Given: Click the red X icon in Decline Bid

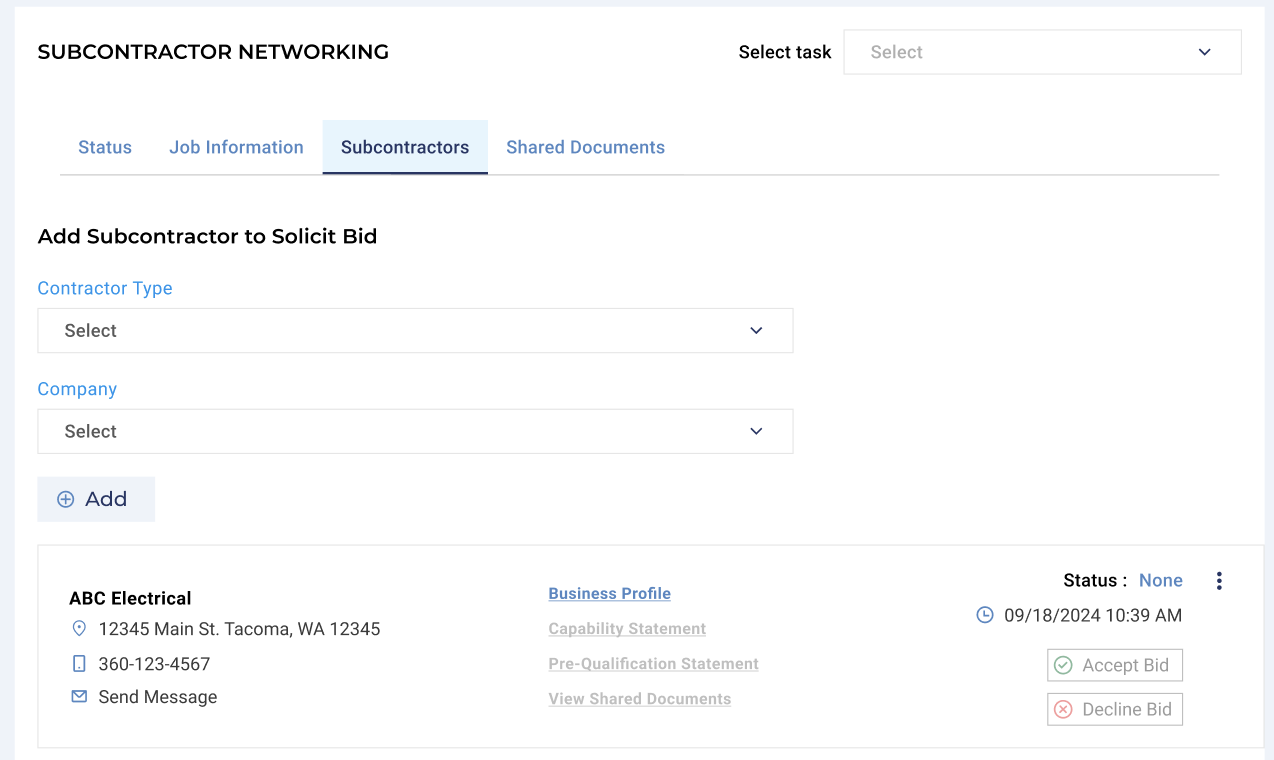Looking at the screenshot, I should tap(1063, 709).
